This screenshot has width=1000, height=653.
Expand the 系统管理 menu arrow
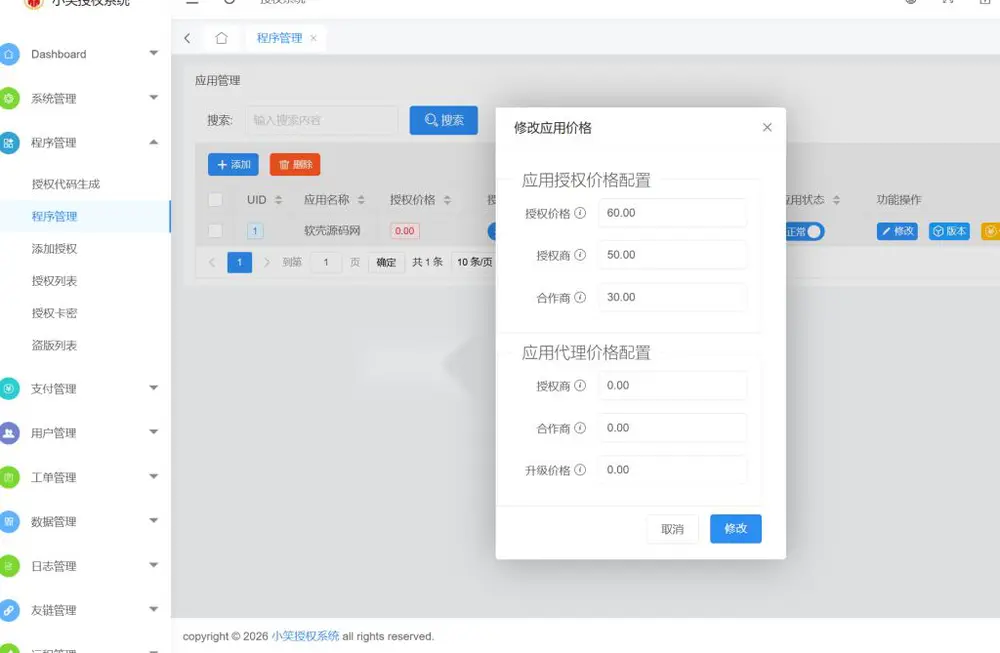(154, 98)
